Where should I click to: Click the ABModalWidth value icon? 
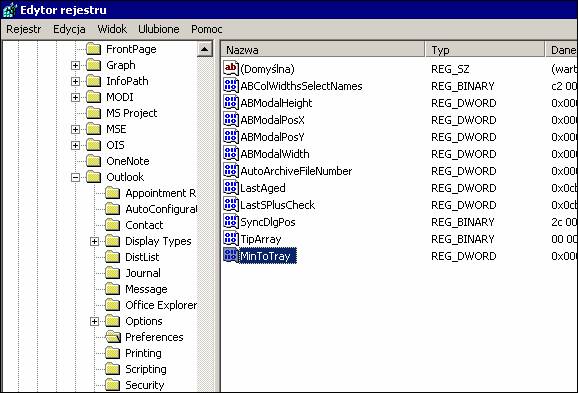coord(231,153)
